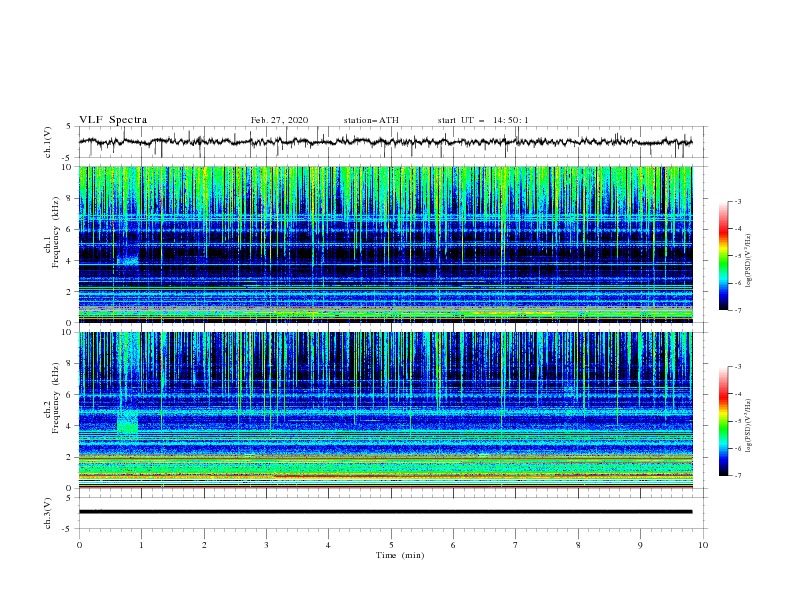Click time axis tick label "5"
The height and width of the screenshot is (612, 792).
[391, 545]
